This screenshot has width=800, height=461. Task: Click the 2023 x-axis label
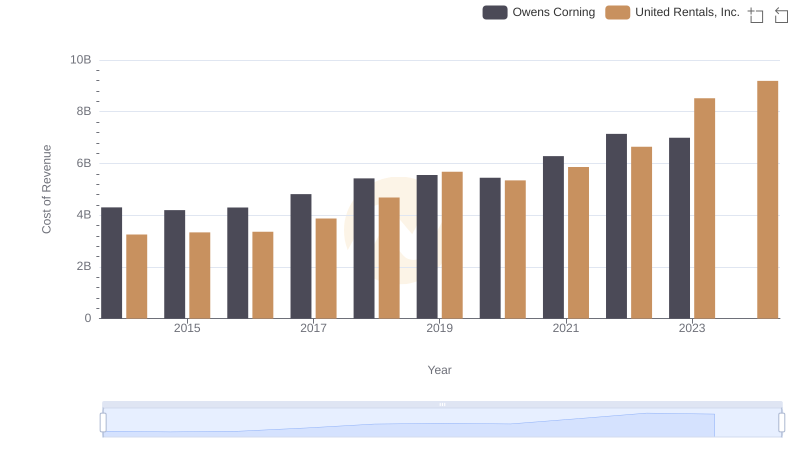(692, 328)
